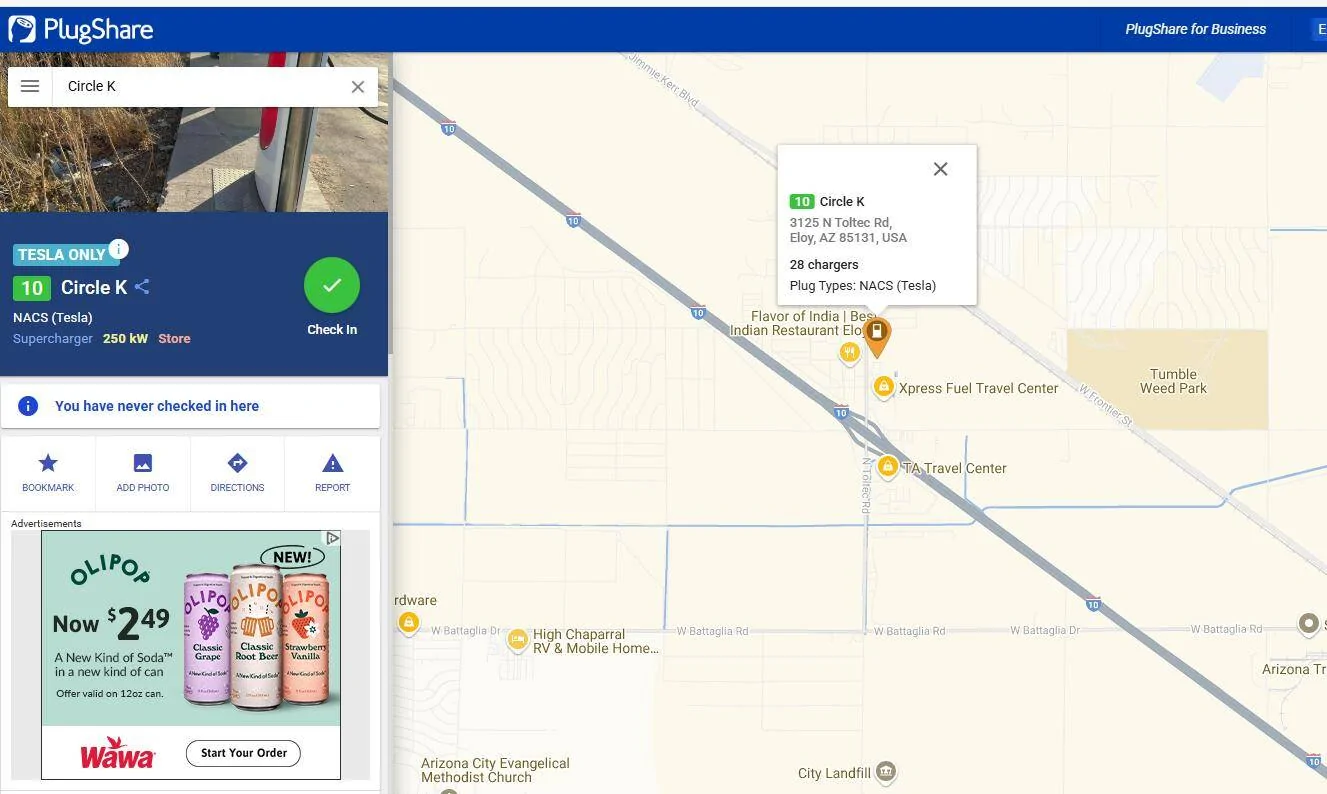Select the orange Circle K charger pin
Image resolution: width=1327 pixels, height=794 pixels.
876,334
